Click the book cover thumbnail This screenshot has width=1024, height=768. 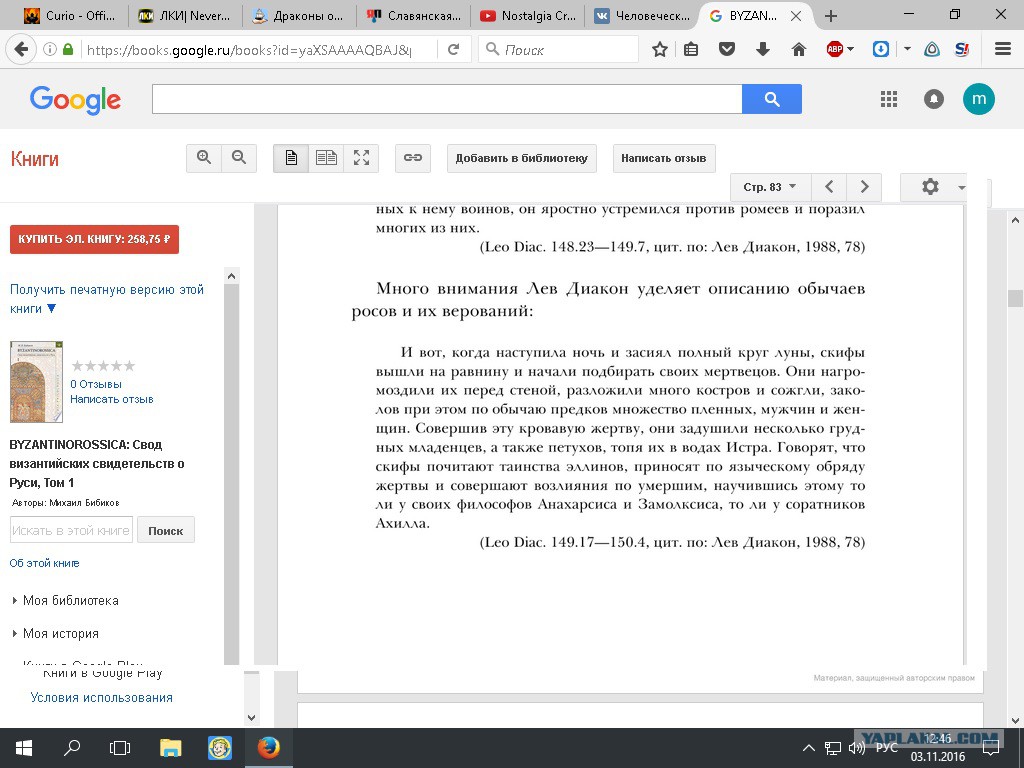coord(37,382)
